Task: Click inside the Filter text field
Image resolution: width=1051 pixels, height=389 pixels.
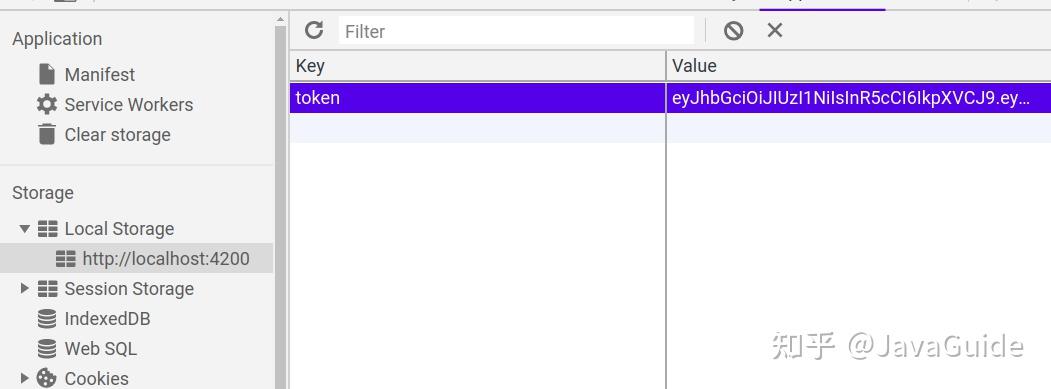Action: (516, 31)
